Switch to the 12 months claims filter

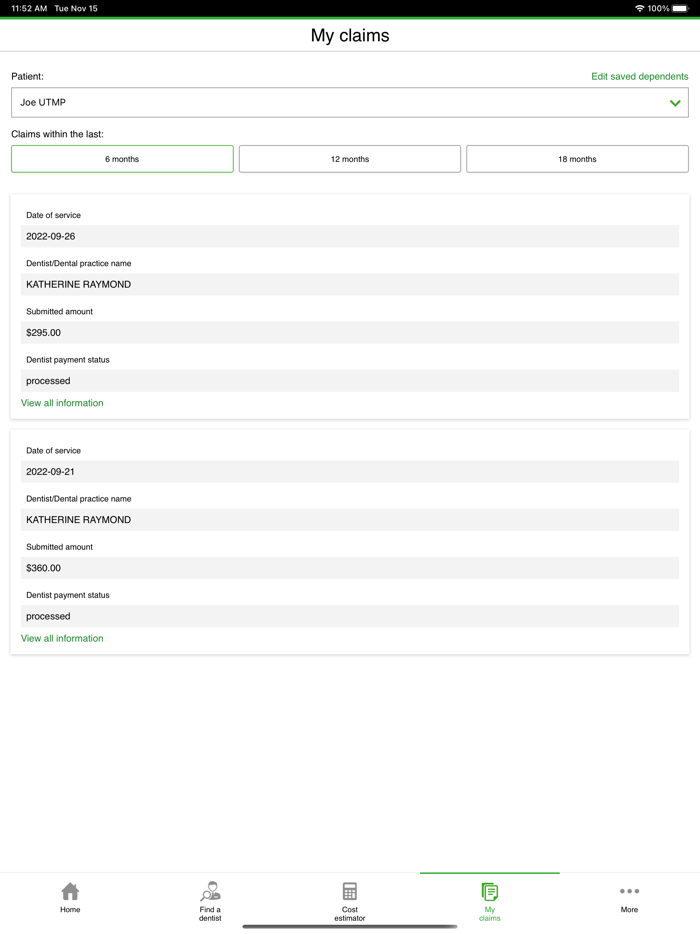tap(349, 158)
